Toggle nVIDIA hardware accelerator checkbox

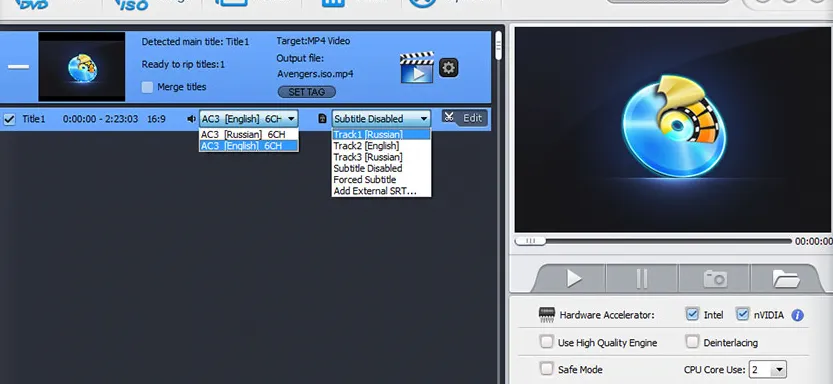click(x=742, y=314)
